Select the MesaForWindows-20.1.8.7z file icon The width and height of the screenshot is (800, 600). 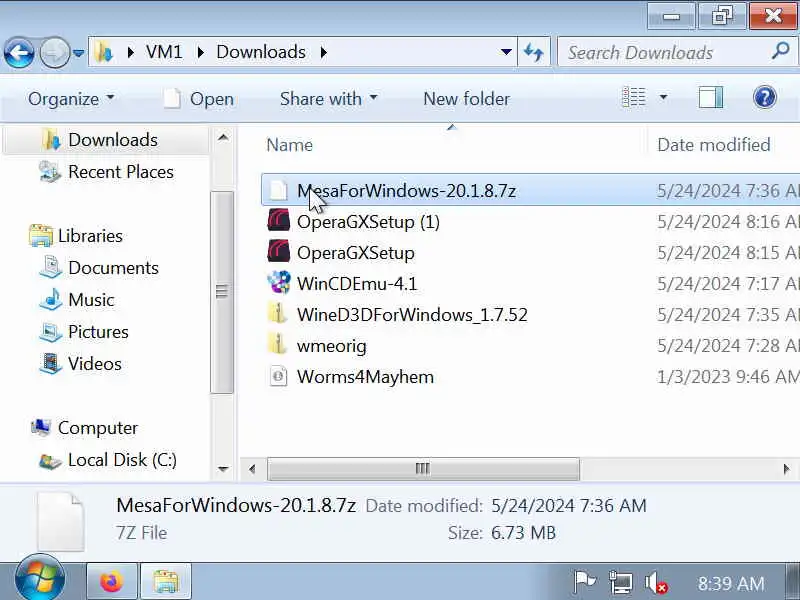(278, 190)
